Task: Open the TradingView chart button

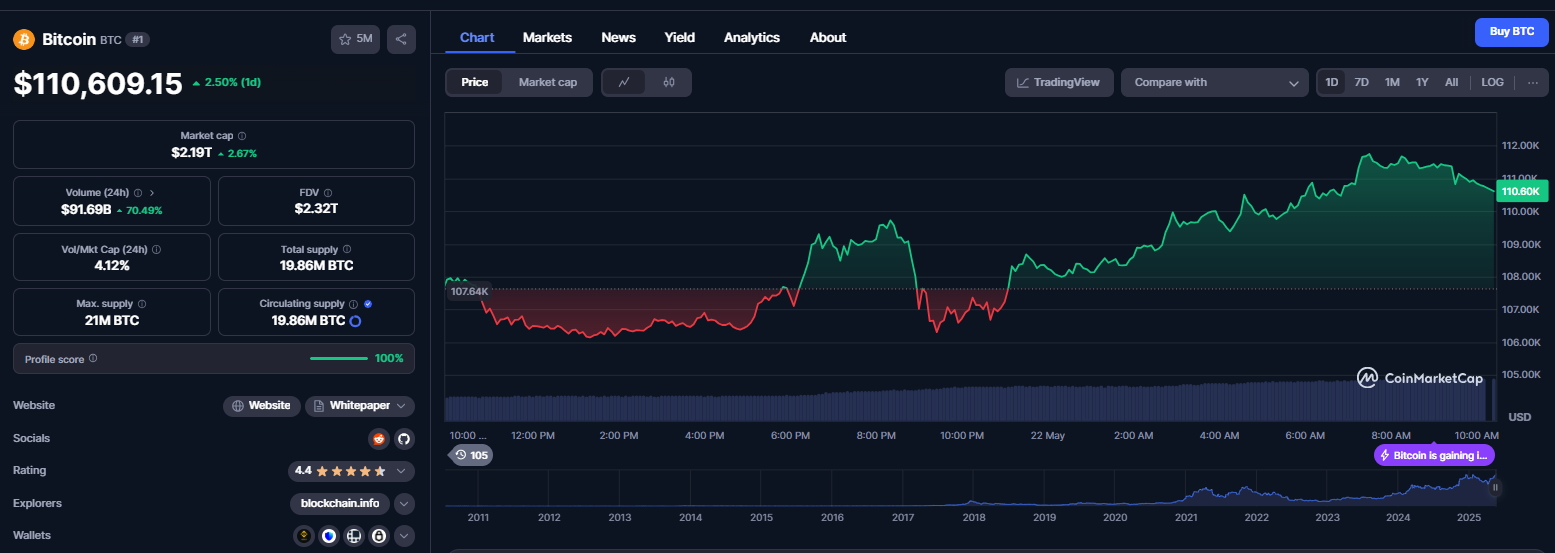Action: [x=1059, y=82]
